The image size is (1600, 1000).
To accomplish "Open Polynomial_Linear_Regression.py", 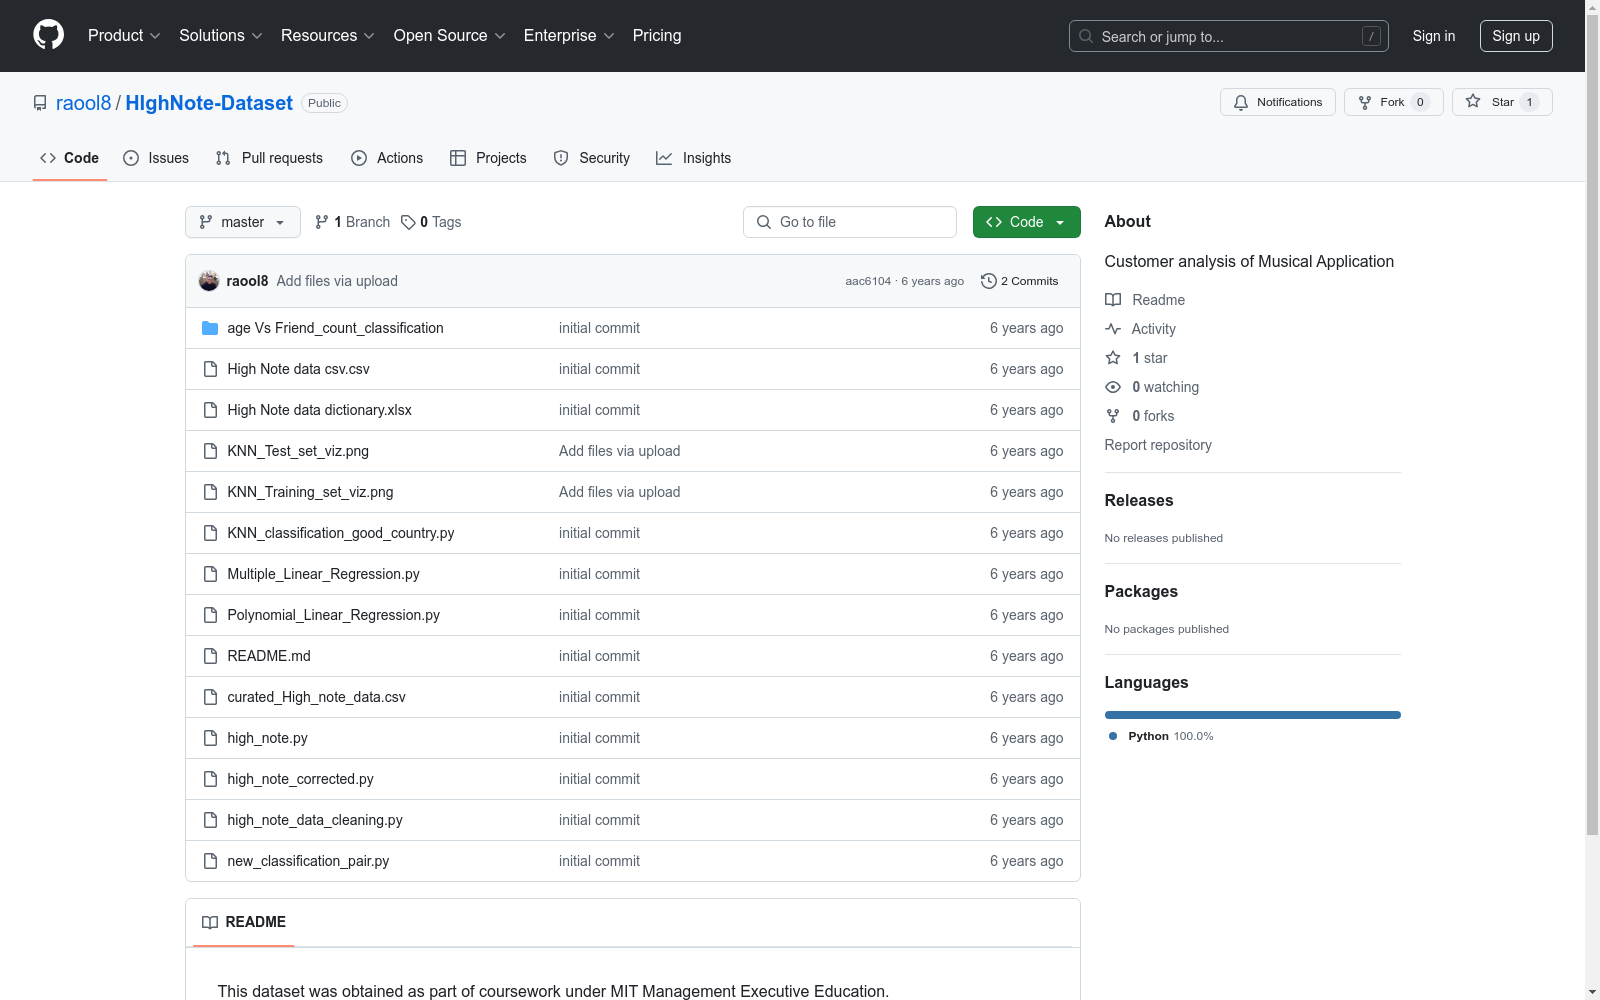I will pos(333,615).
